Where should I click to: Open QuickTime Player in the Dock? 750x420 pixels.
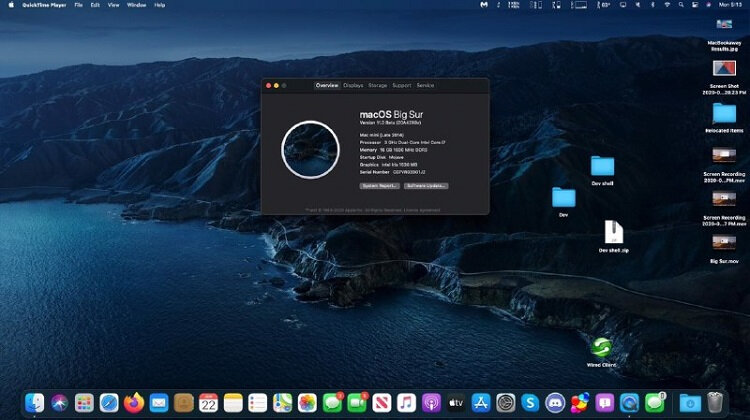click(629, 403)
